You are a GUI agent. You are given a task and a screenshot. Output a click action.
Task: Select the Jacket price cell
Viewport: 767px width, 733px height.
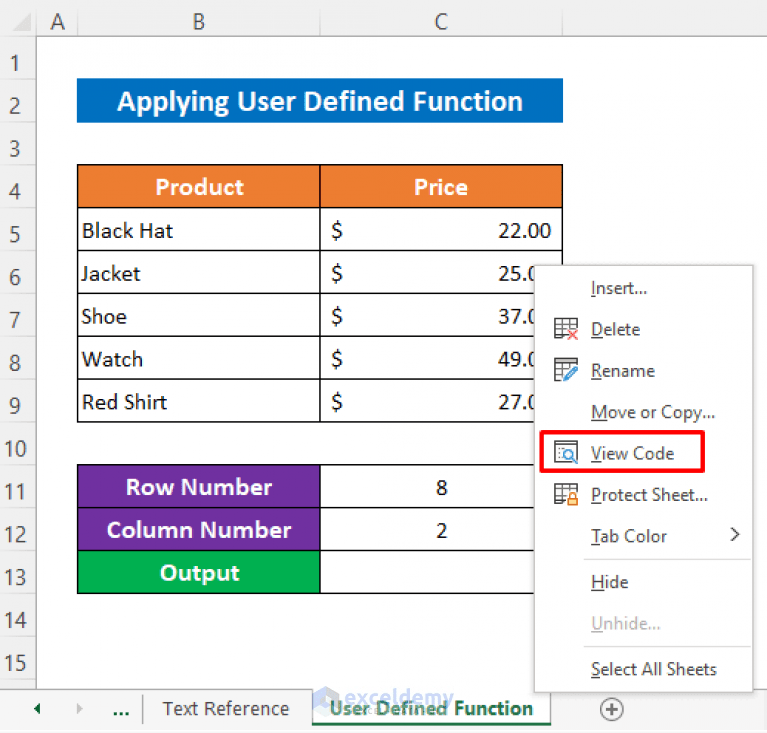(427, 273)
